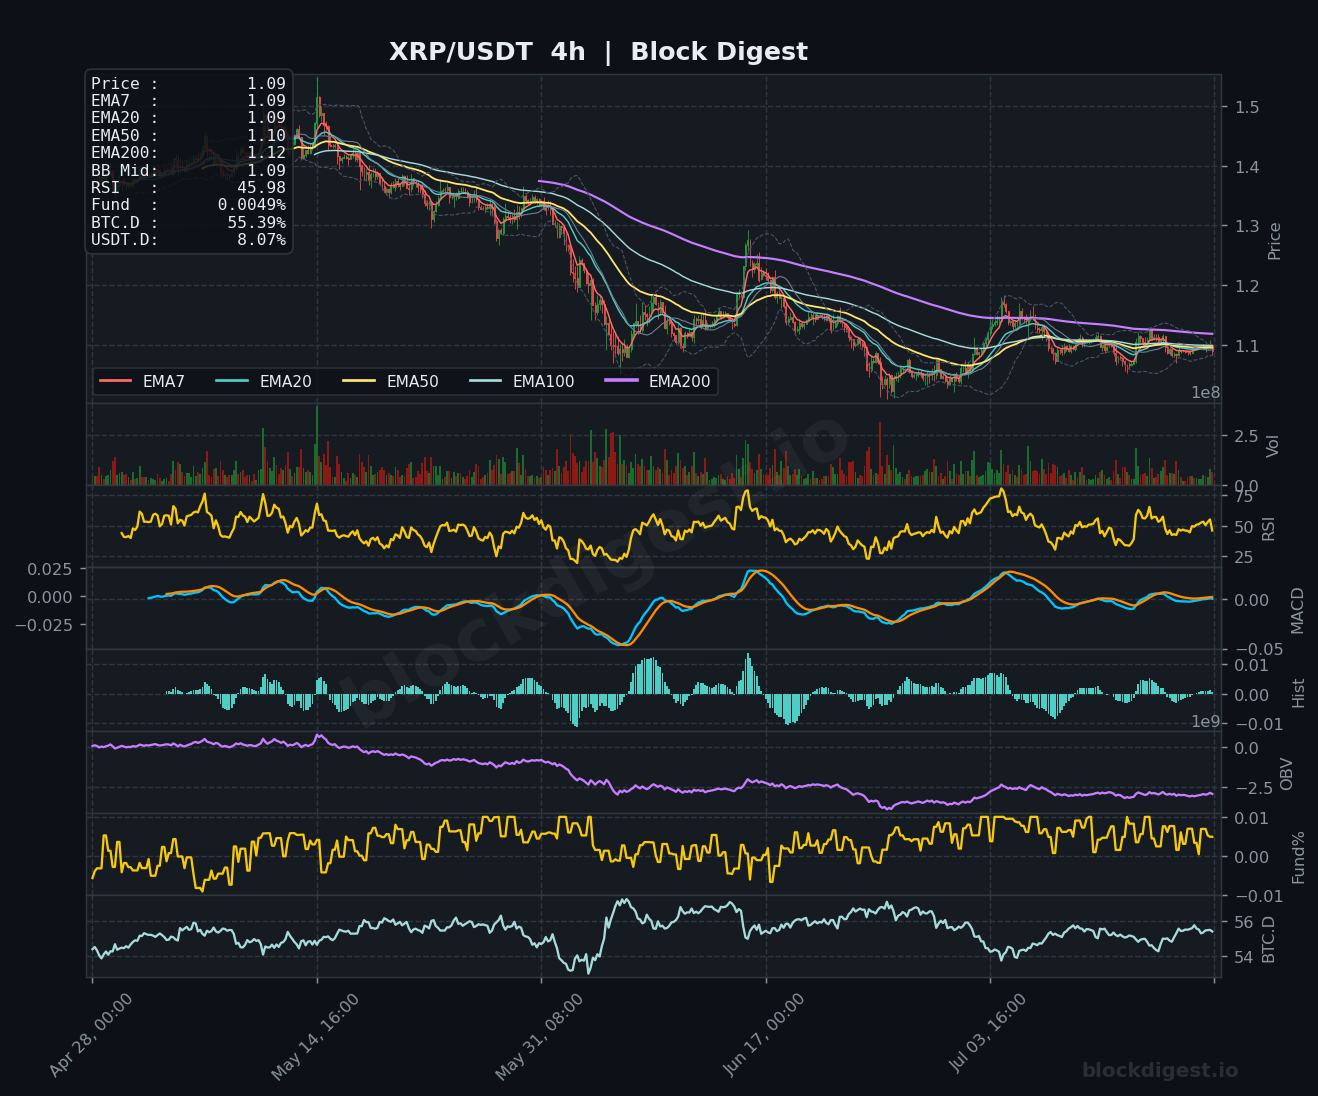Click the Price axis label

point(1274,241)
